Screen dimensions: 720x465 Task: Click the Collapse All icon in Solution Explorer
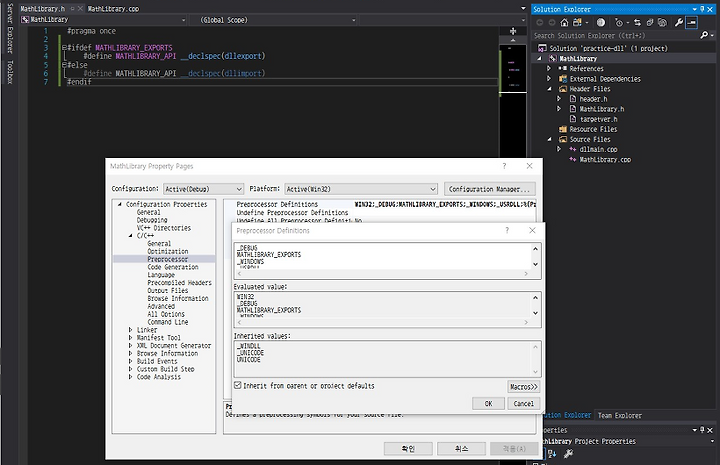coord(650,22)
